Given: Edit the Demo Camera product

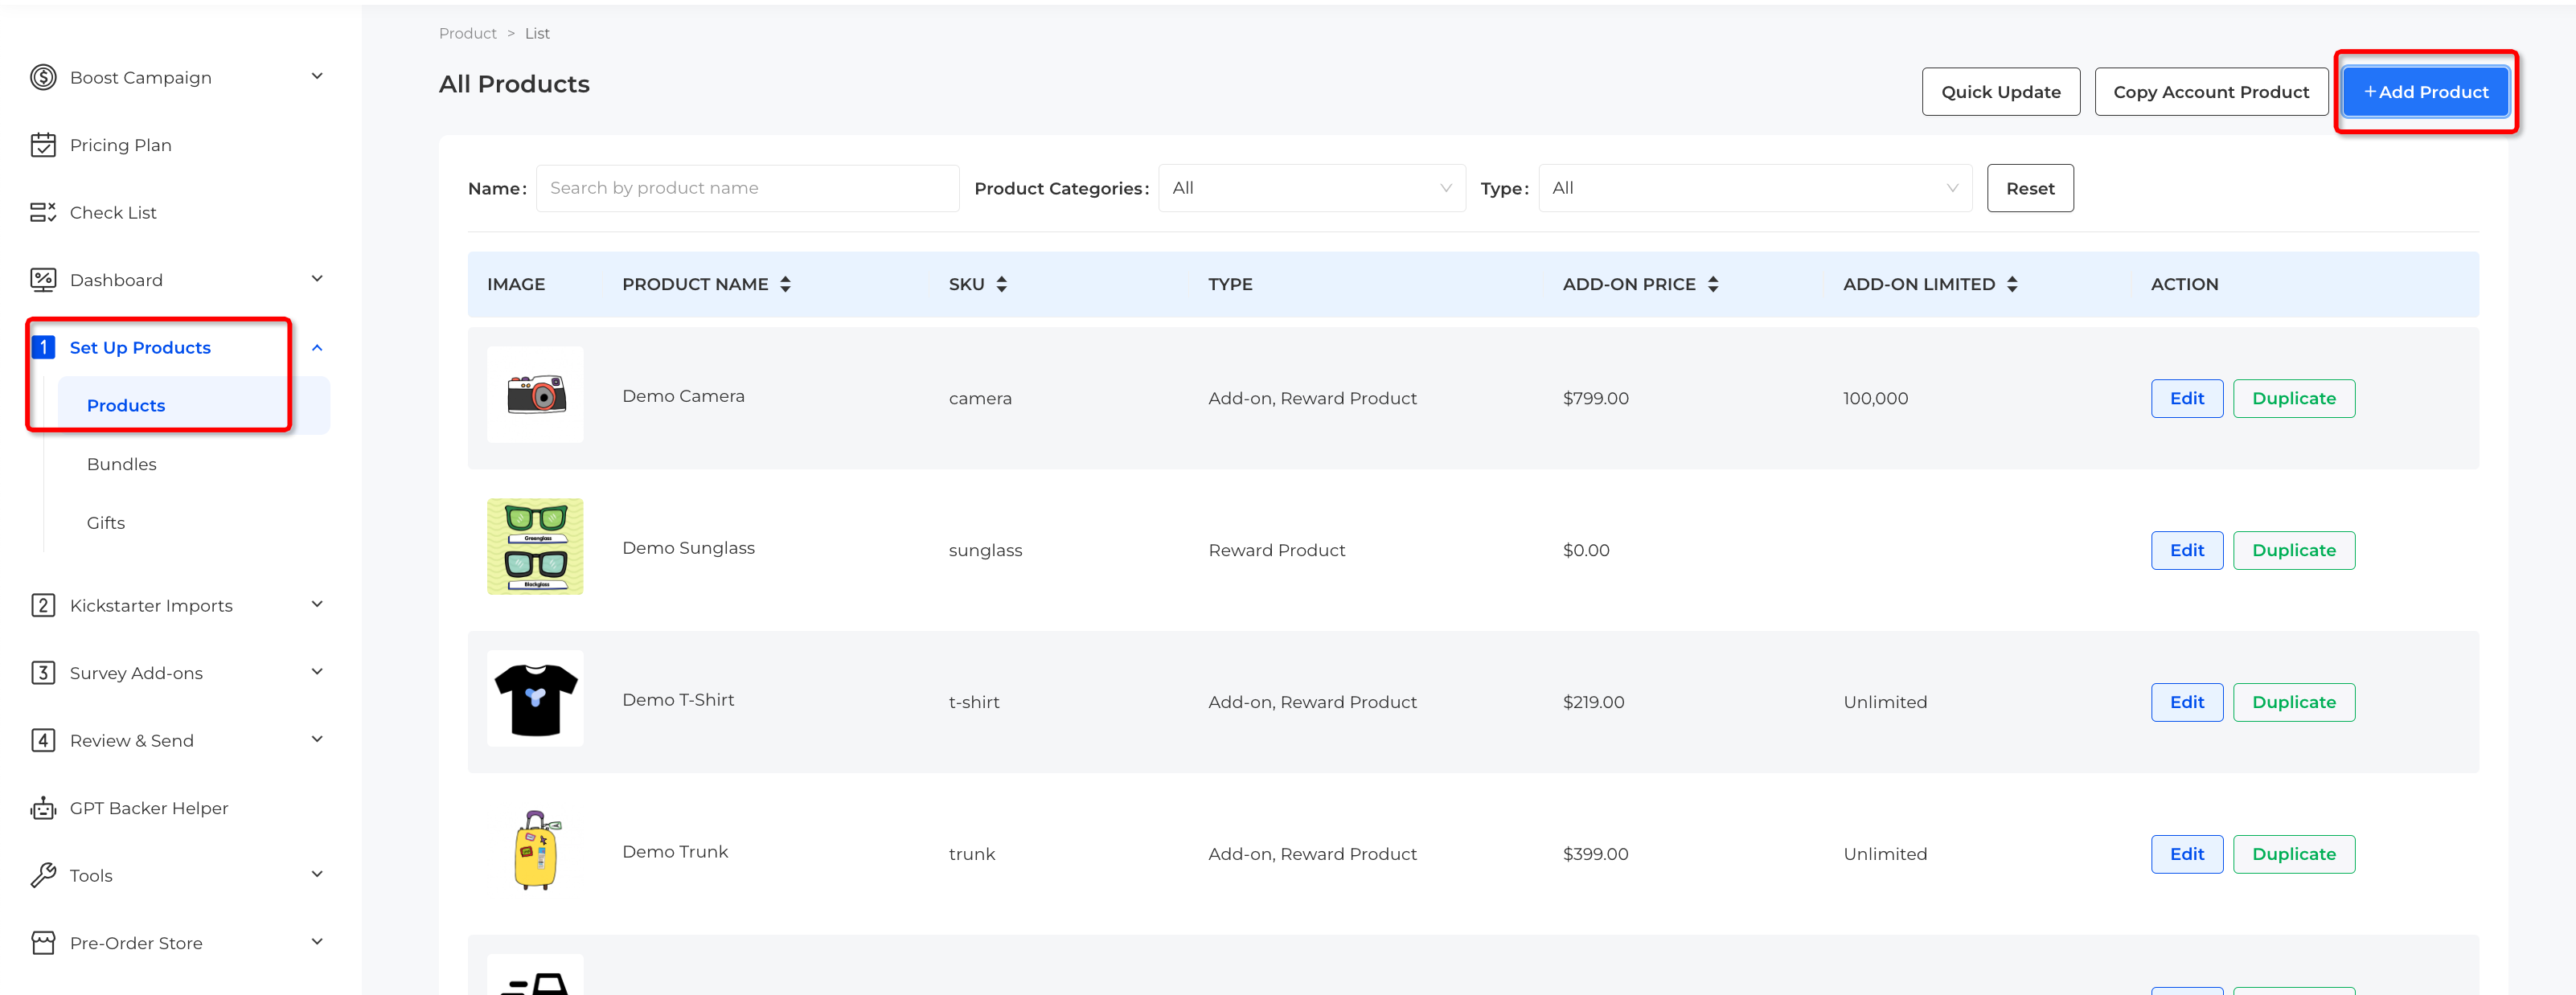Looking at the screenshot, I should click(x=2186, y=398).
